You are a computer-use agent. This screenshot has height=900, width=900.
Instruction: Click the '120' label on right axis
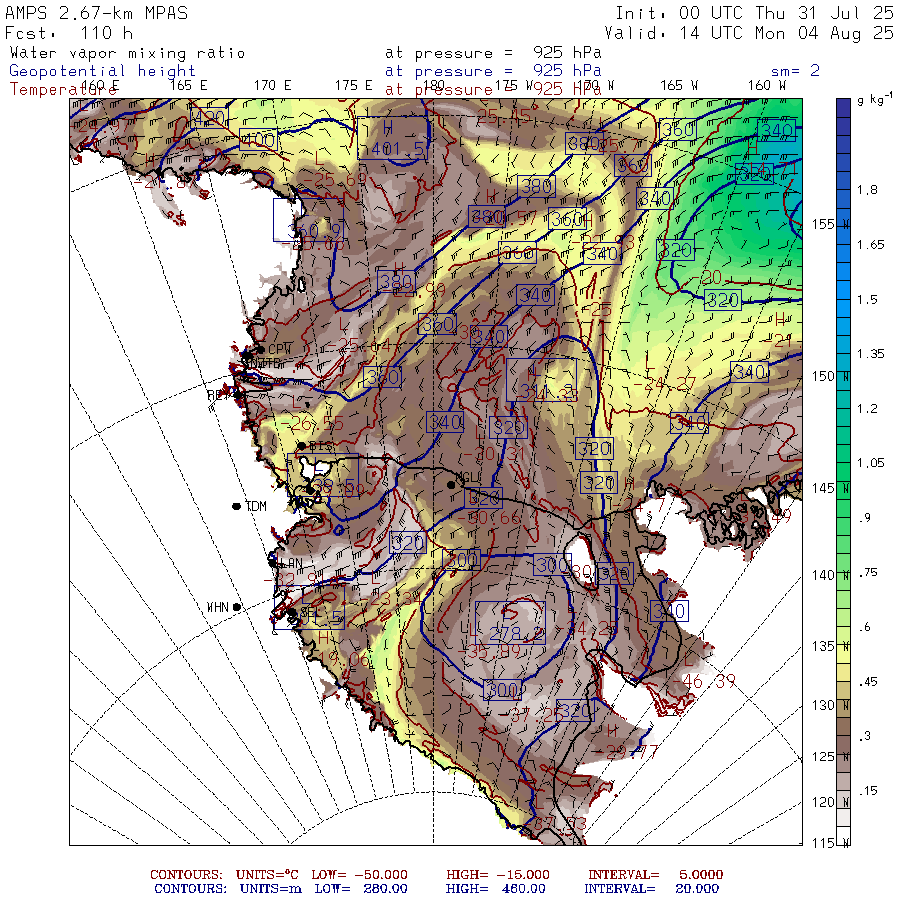824,802
